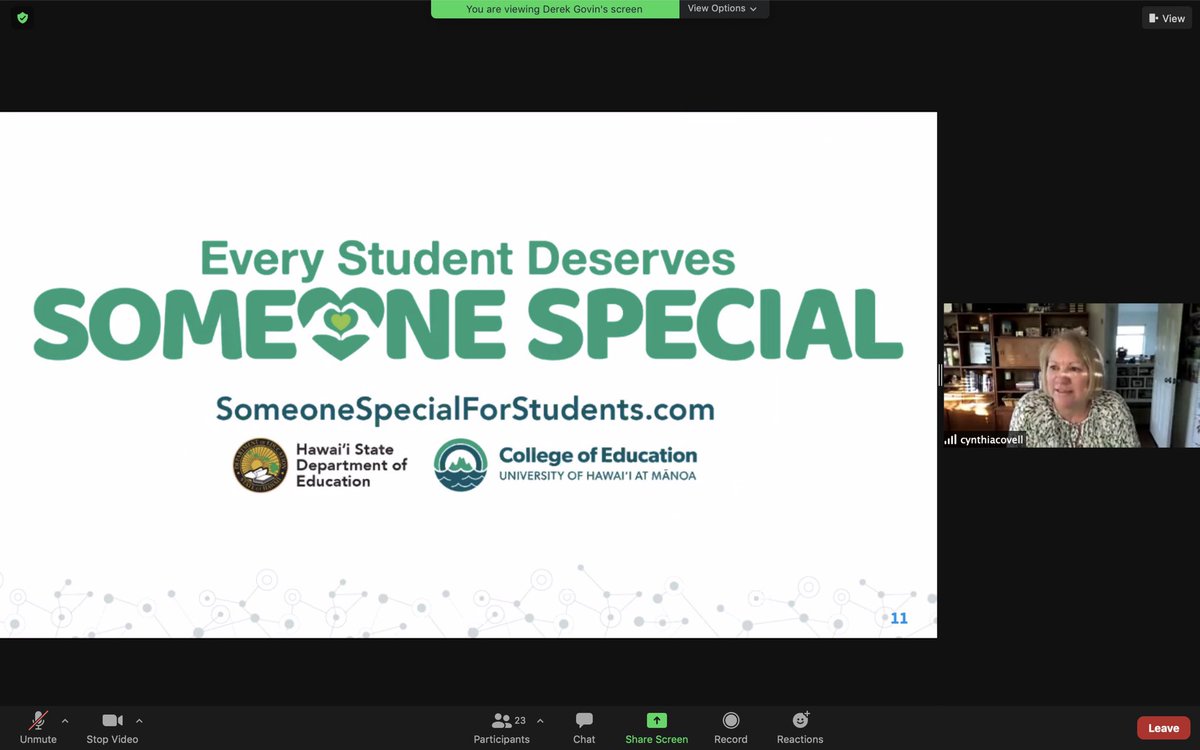The image size is (1200, 750).
Task: Expand the caret beside Participants
Action: click(540, 720)
